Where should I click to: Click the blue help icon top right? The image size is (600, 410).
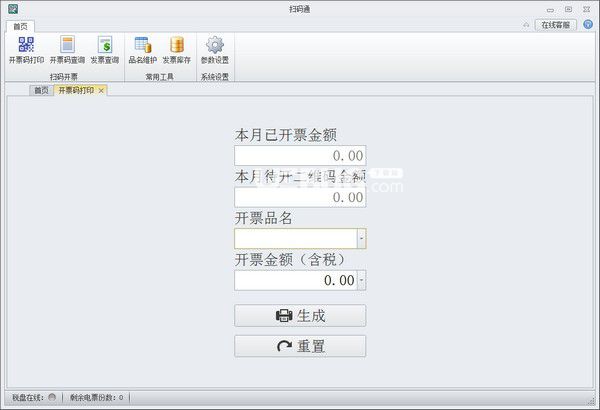[x=588, y=24]
